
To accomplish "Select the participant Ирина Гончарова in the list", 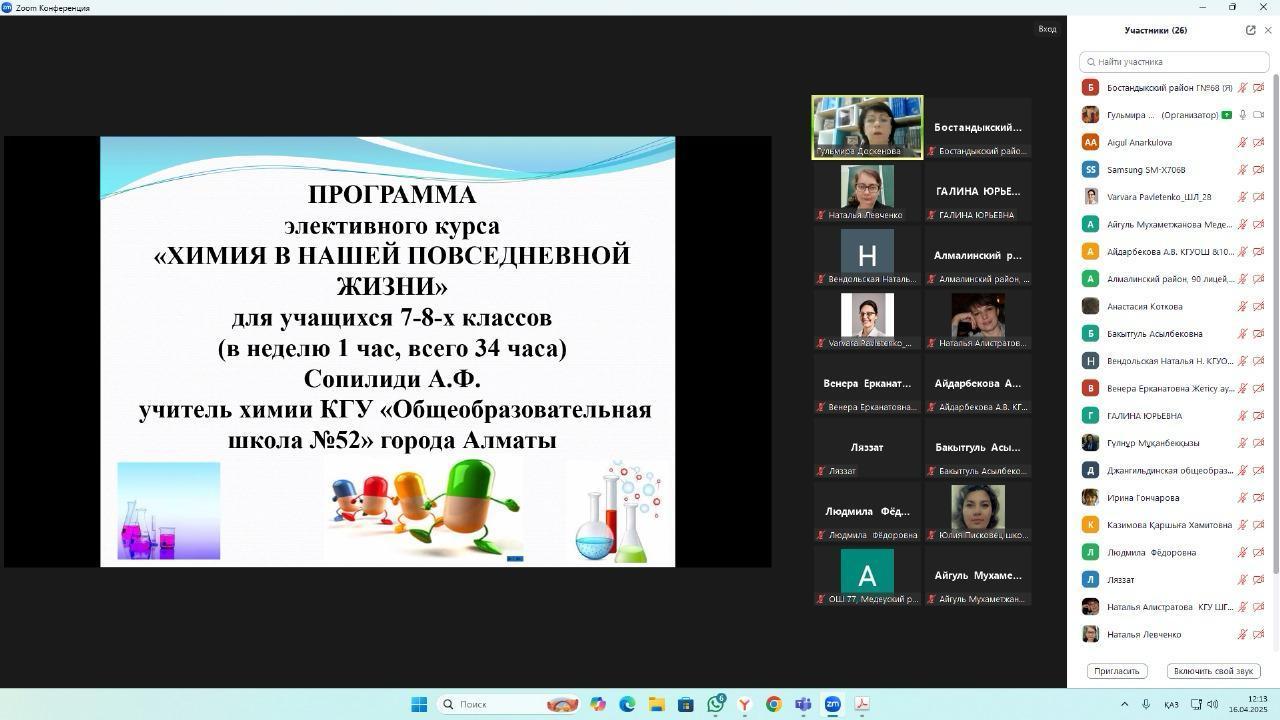I will [x=1143, y=498].
